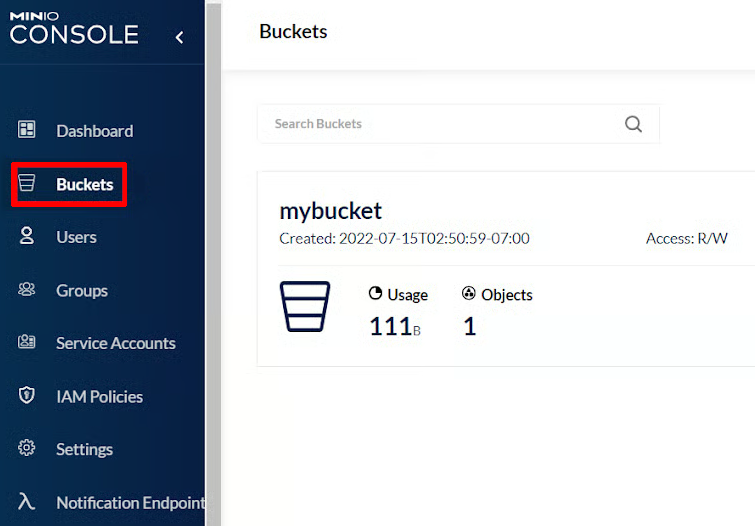
Task: Click the Buckets icon in sidebar
Action: pyautogui.click(x=27, y=184)
